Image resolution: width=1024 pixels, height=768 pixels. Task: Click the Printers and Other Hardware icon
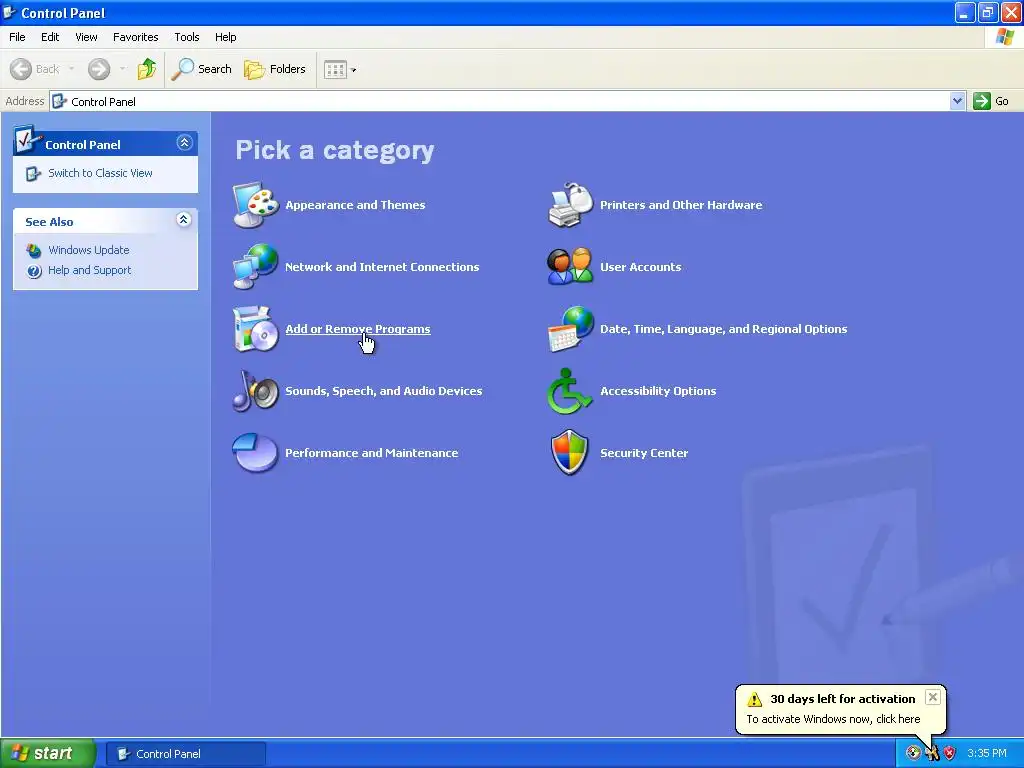click(x=570, y=205)
